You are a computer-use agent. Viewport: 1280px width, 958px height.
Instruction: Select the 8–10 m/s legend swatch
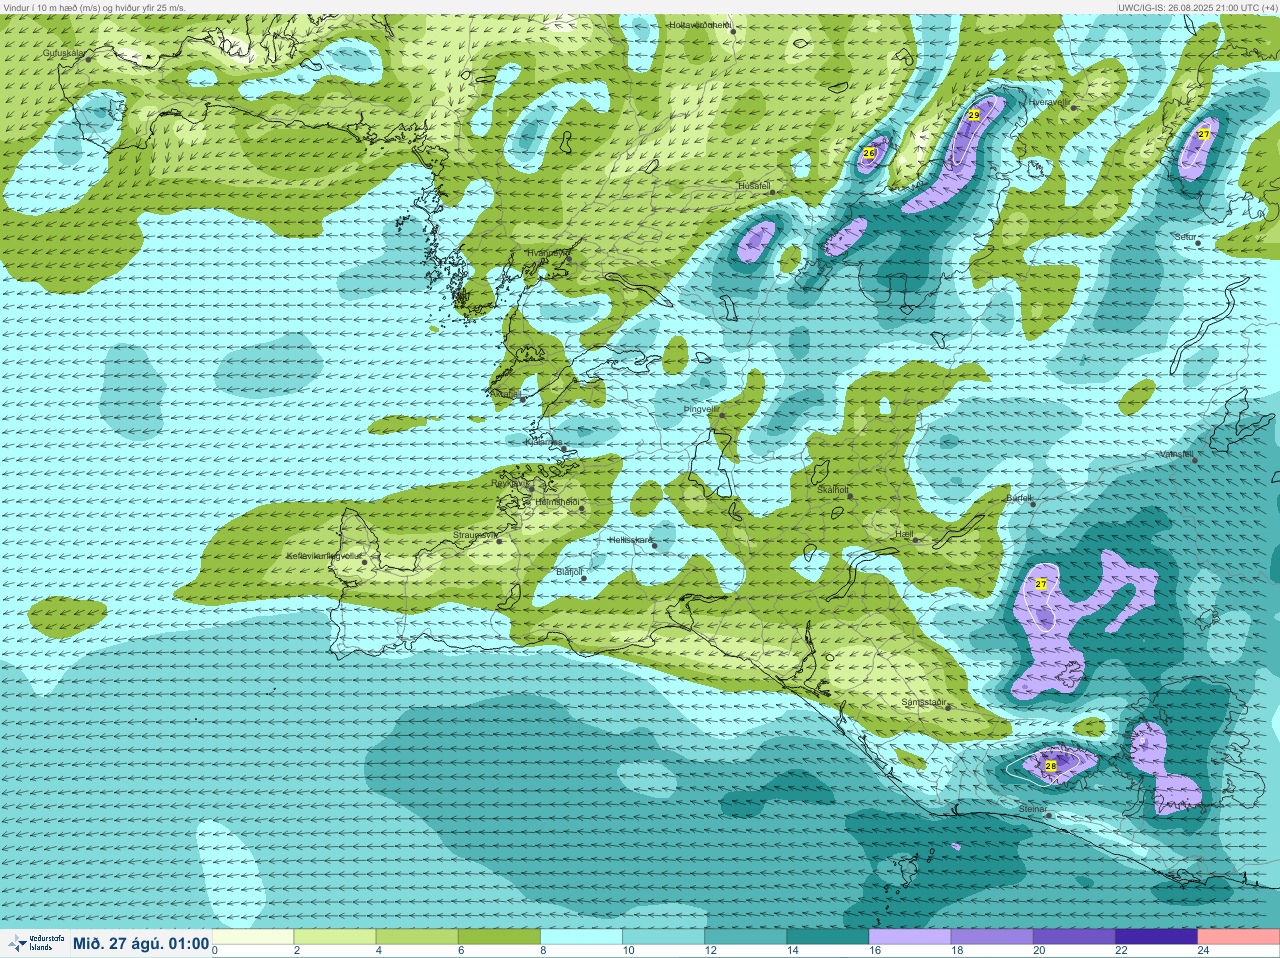coord(581,937)
